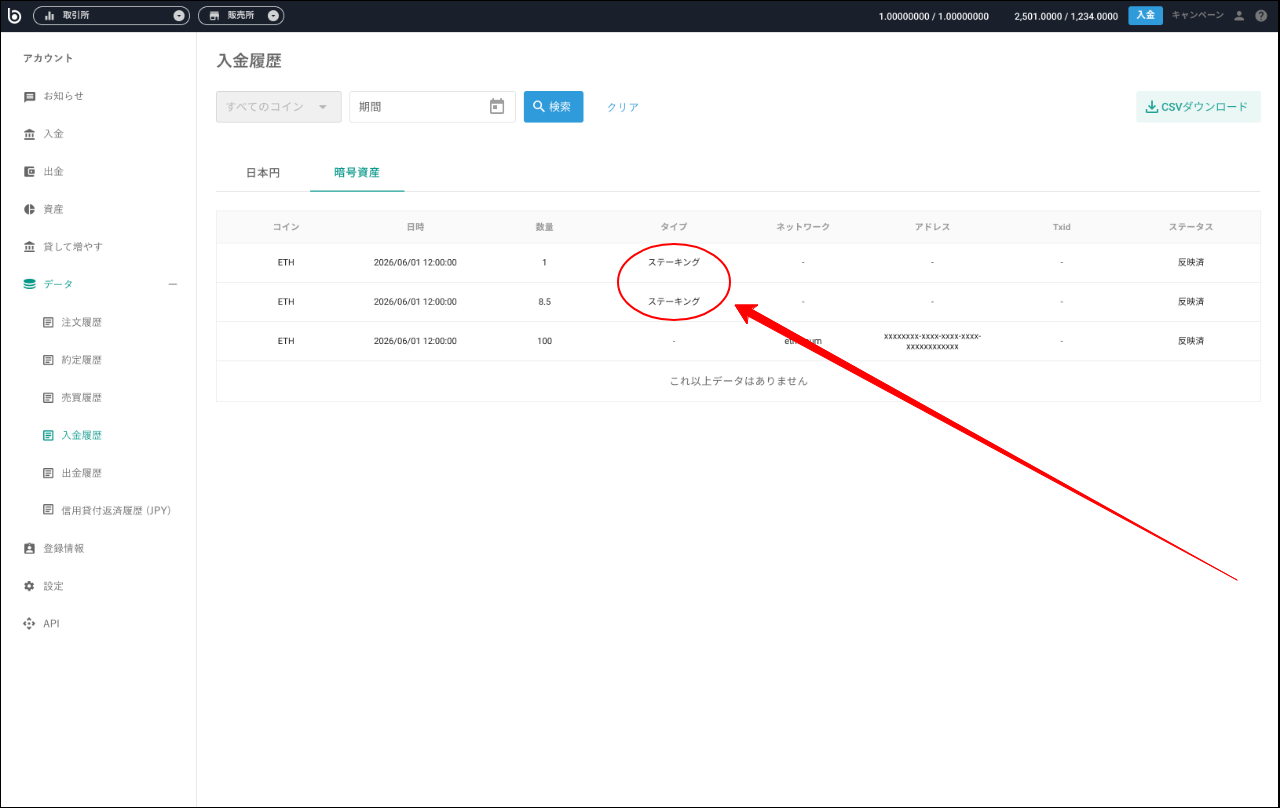Click the 期間 date range field
The width and height of the screenshot is (1280, 808).
click(x=432, y=107)
